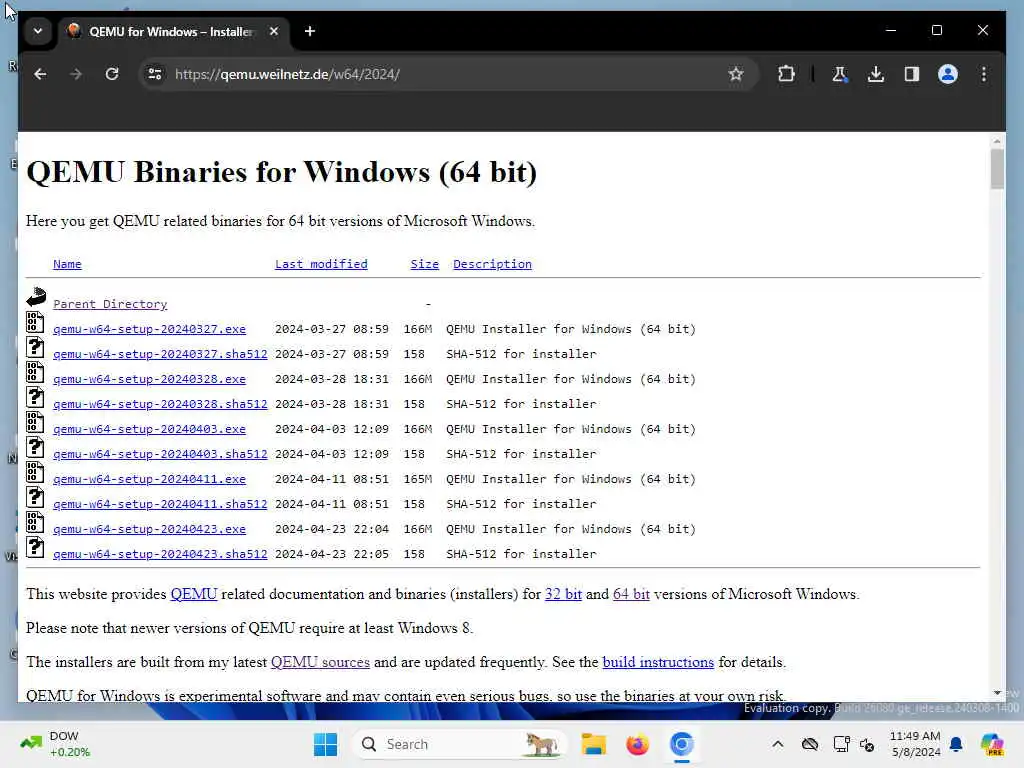Image resolution: width=1024 pixels, height=768 pixels.
Task: Download qemu-w64-setup-20240403.exe
Action: click(x=150, y=429)
